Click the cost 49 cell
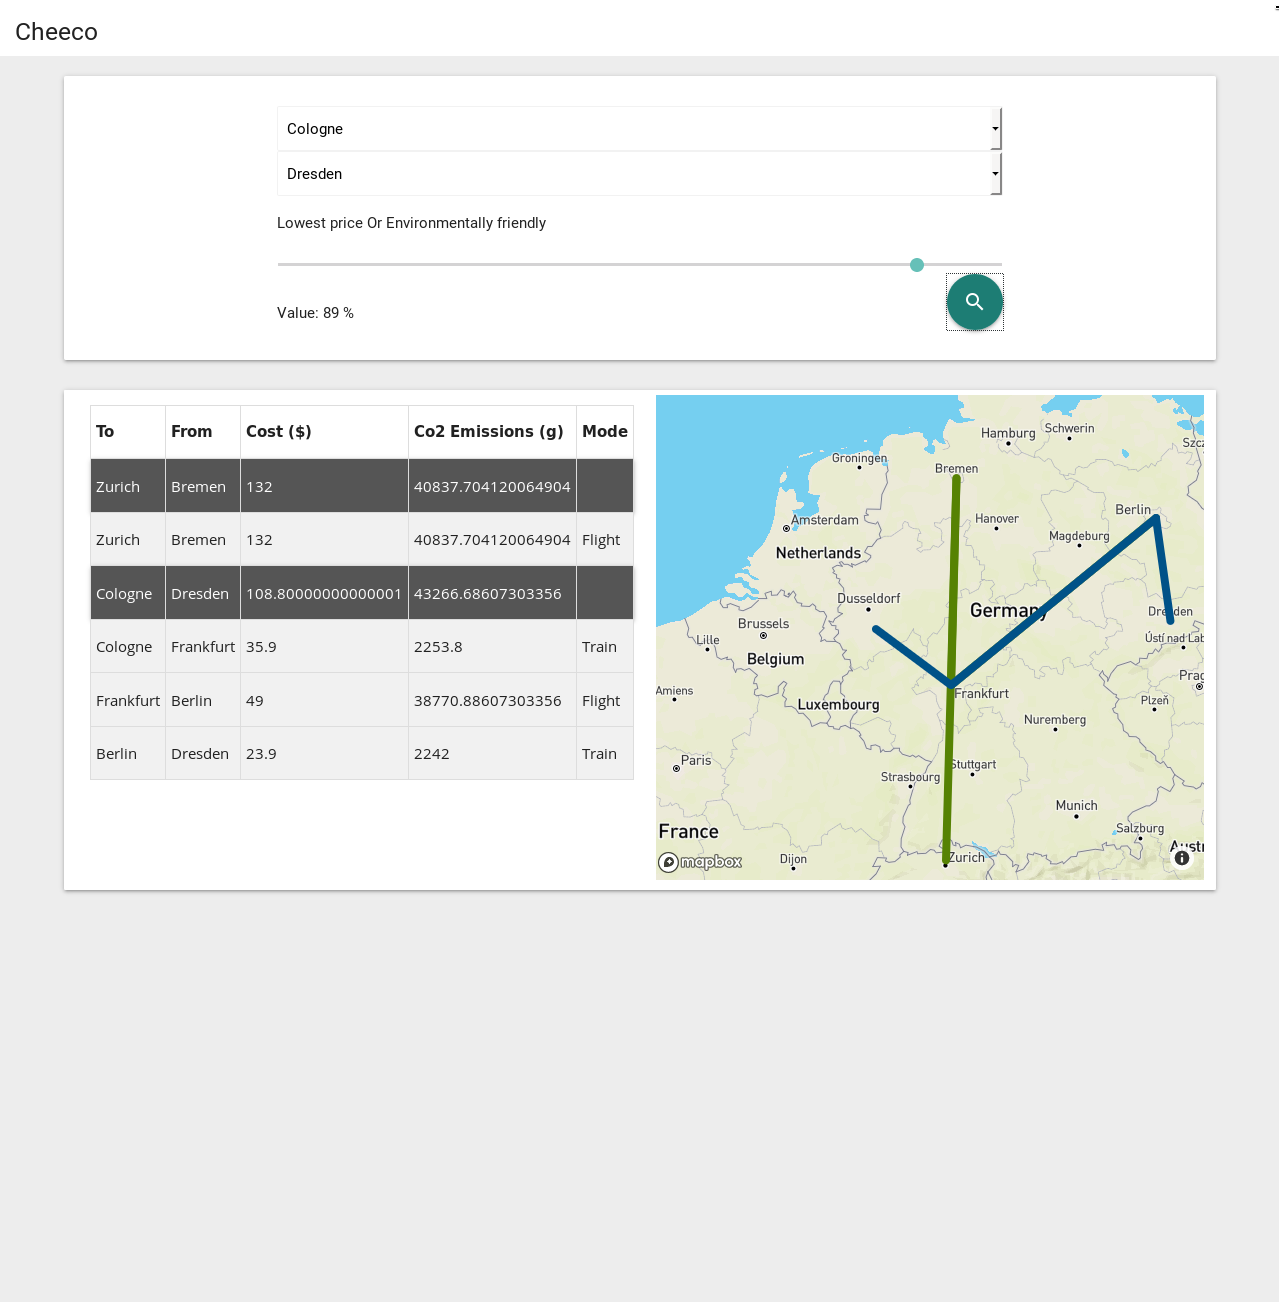 click(324, 700)
